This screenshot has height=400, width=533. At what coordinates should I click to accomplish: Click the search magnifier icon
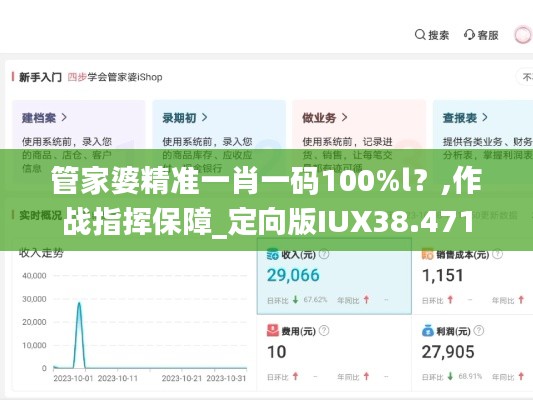point(420,35)
